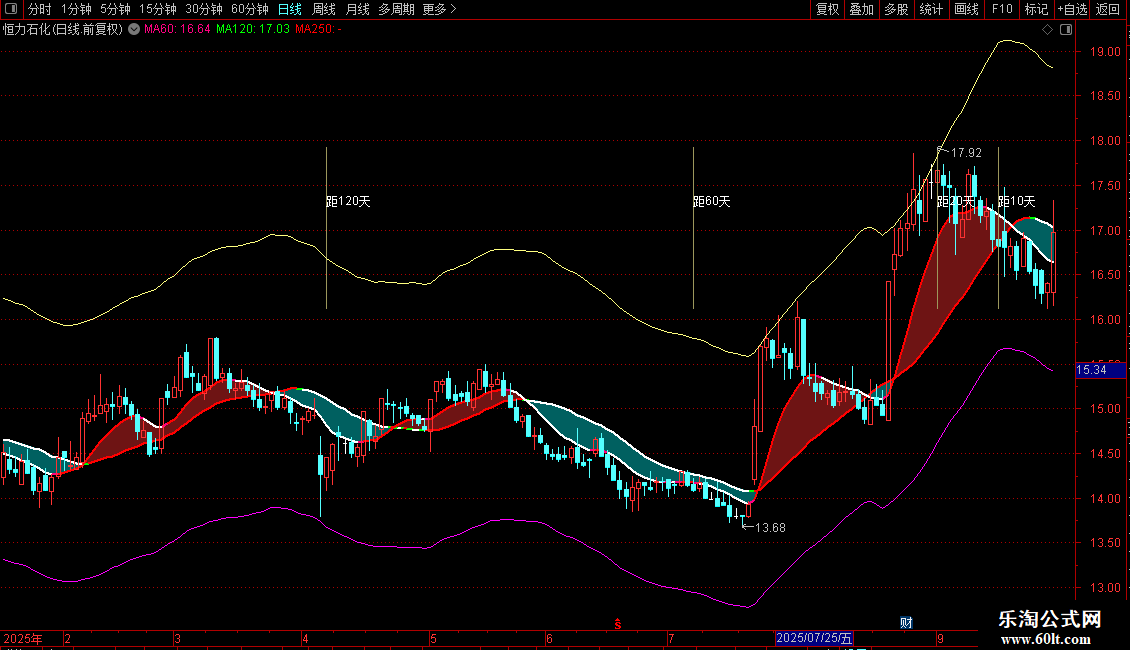This screenshot has width=1130, height=650.
Task: Click the red $ dividend marker on timeline
Action: (x=618, y=624)
